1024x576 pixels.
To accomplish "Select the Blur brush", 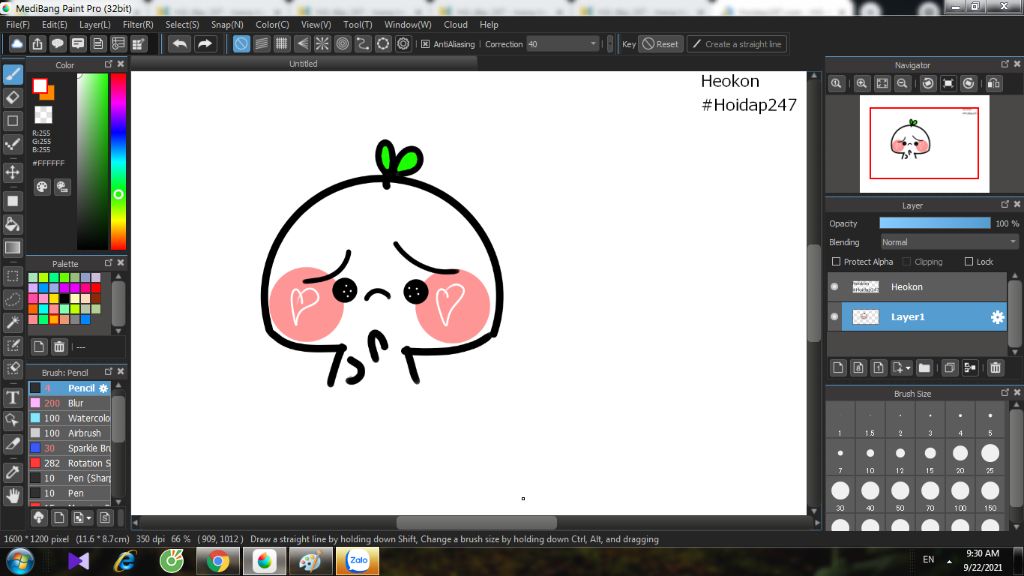I will click(69, 403).
